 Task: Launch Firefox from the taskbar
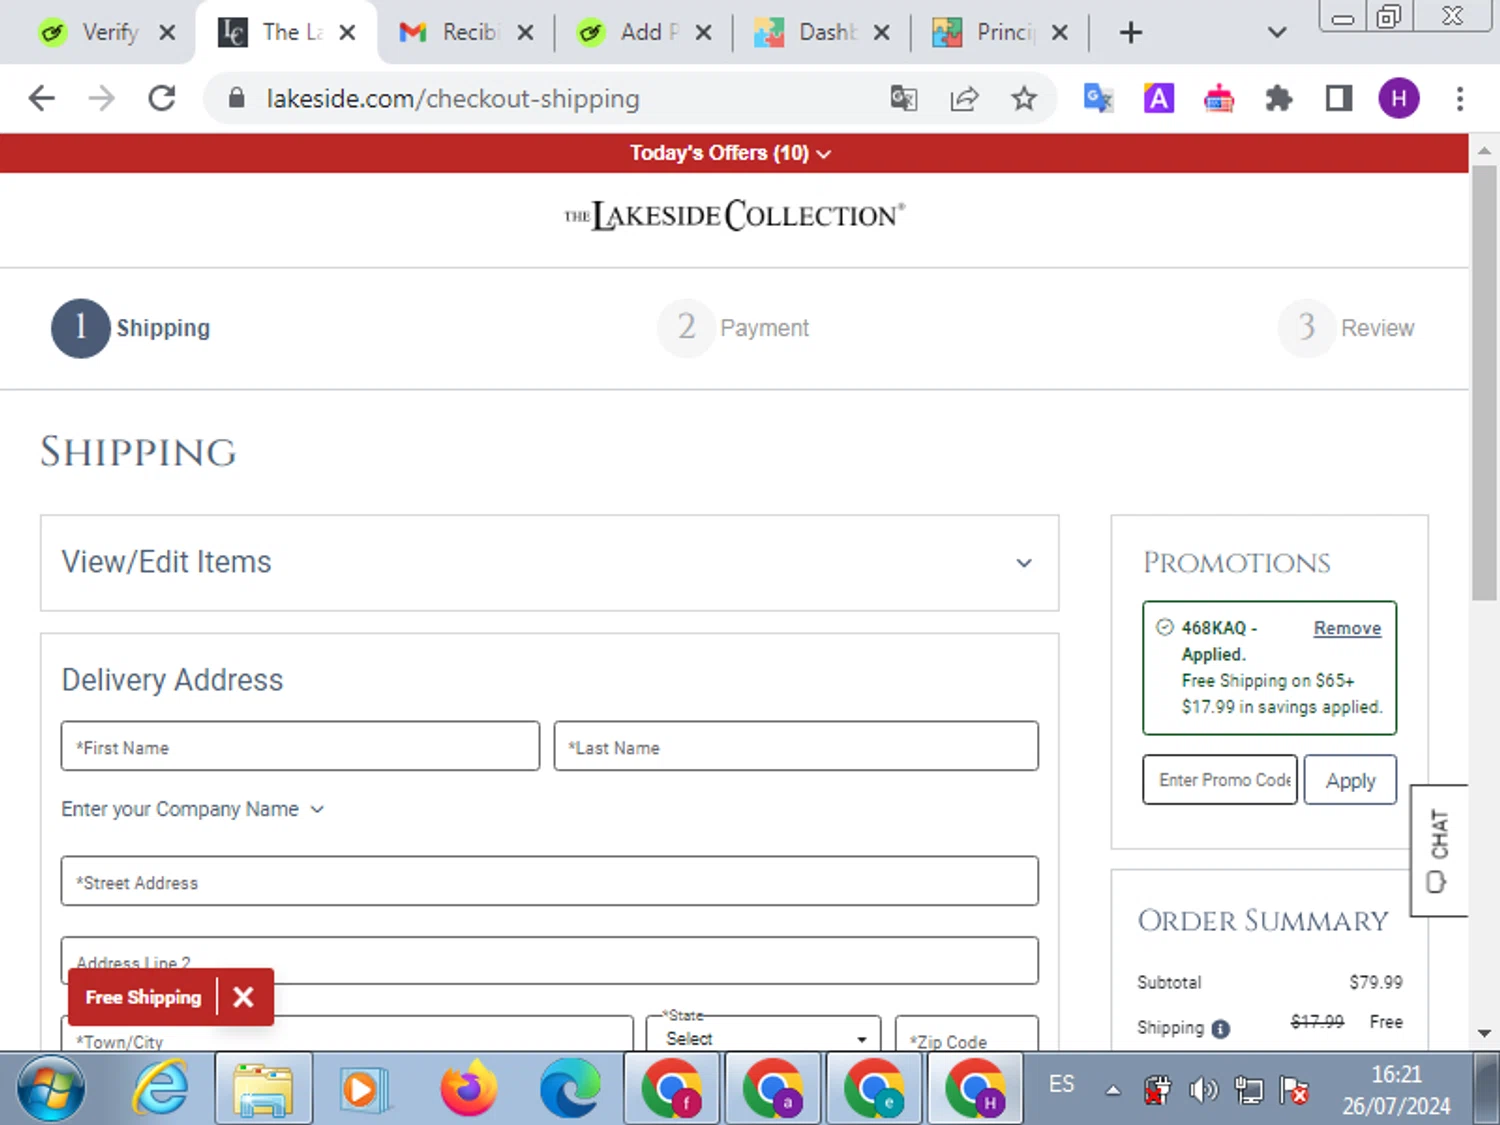tap(468, 1089)
